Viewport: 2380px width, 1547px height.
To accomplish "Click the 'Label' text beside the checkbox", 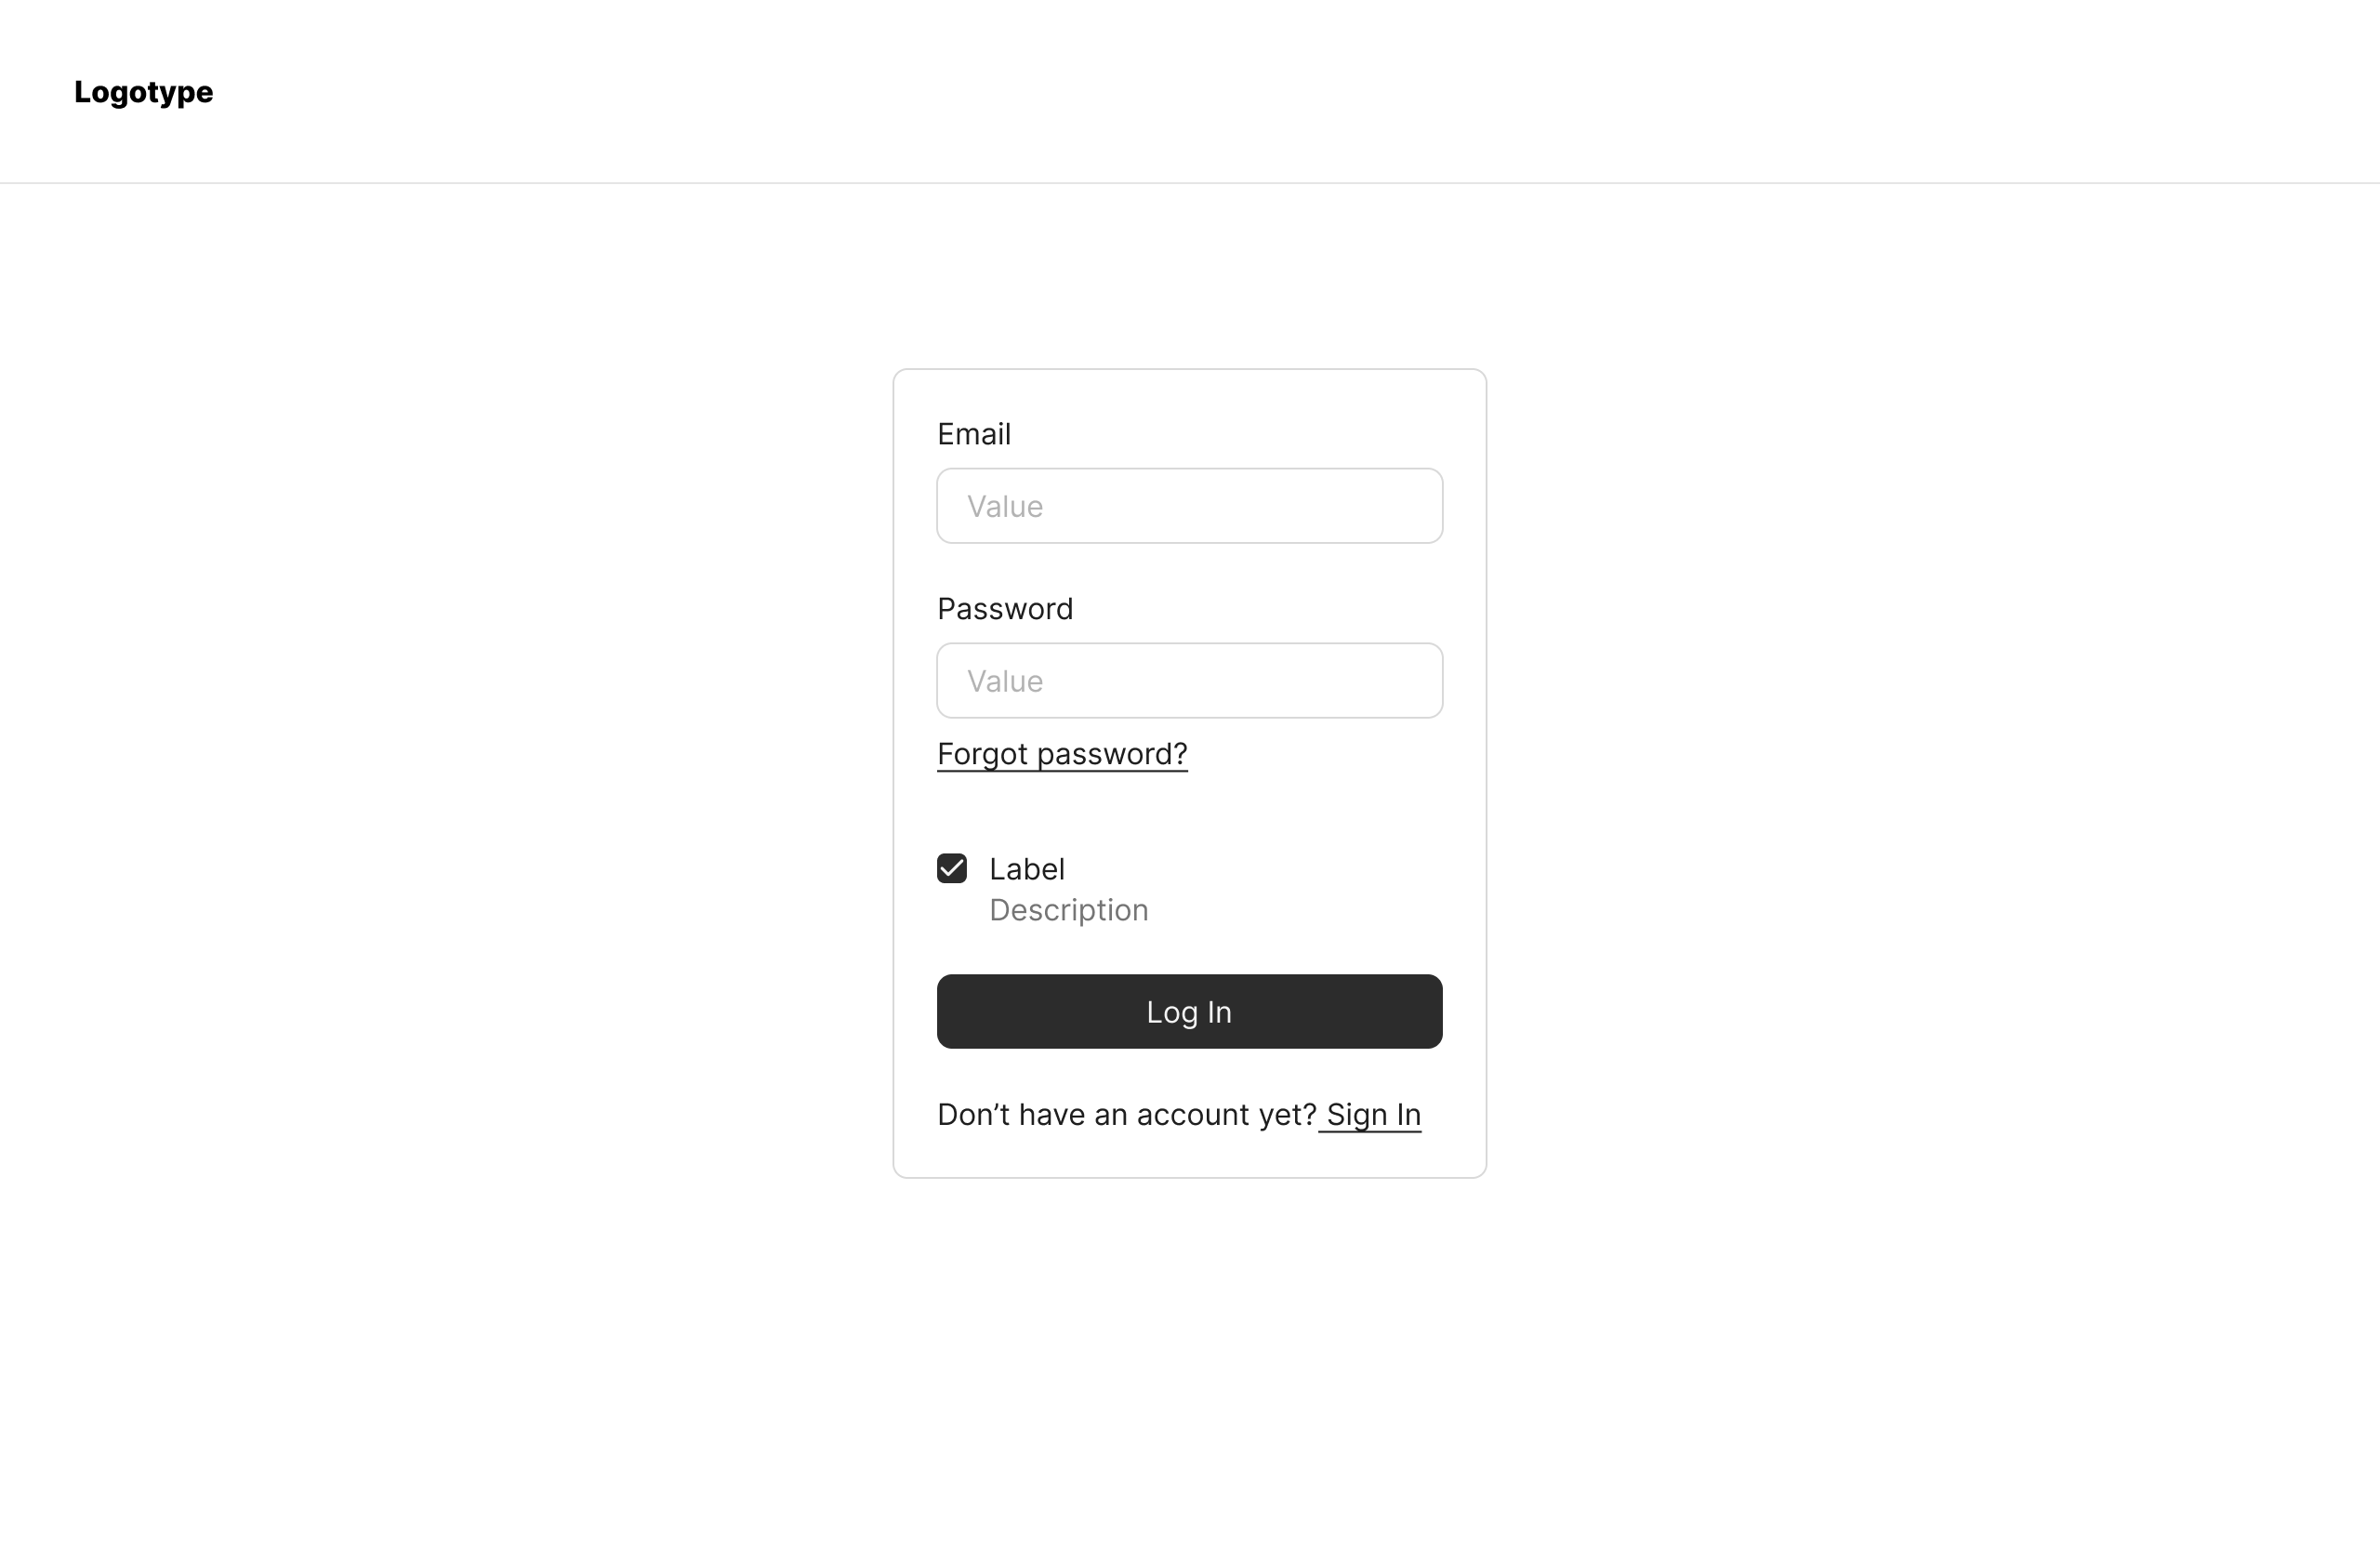I will (1026, 869).
